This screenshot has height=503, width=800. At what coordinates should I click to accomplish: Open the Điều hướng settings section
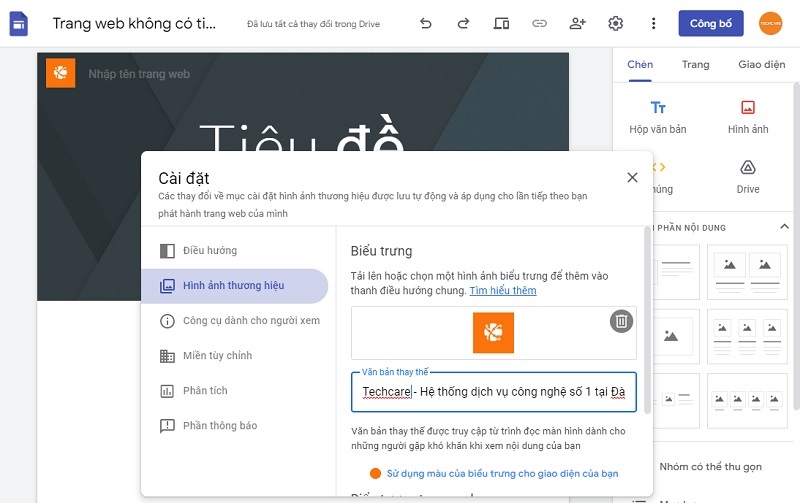coord(235,250)
